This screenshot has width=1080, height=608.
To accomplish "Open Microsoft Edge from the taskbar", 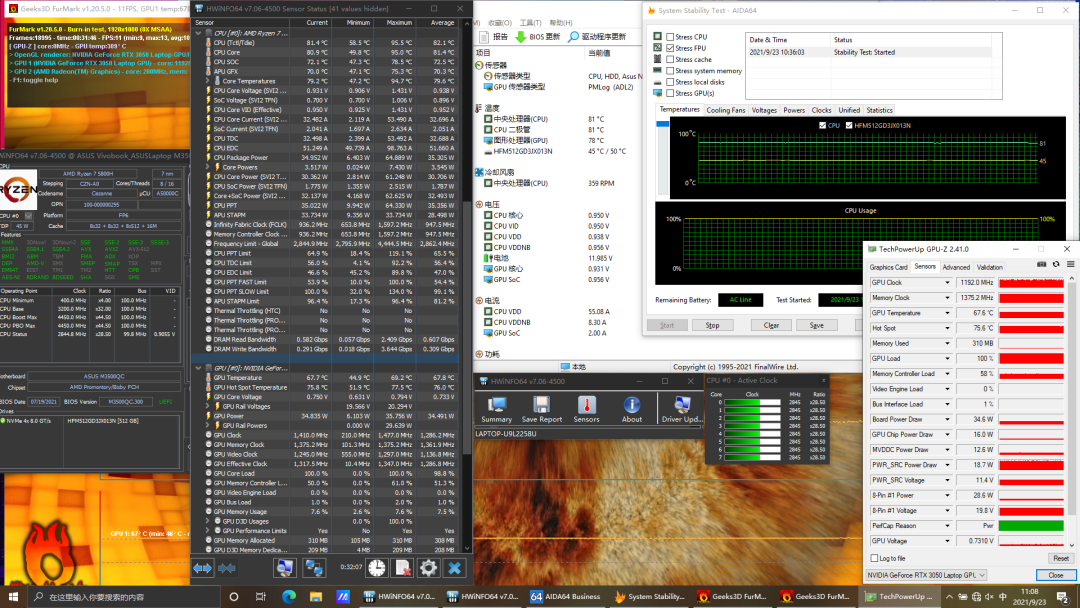I will (x=290, y=597).
